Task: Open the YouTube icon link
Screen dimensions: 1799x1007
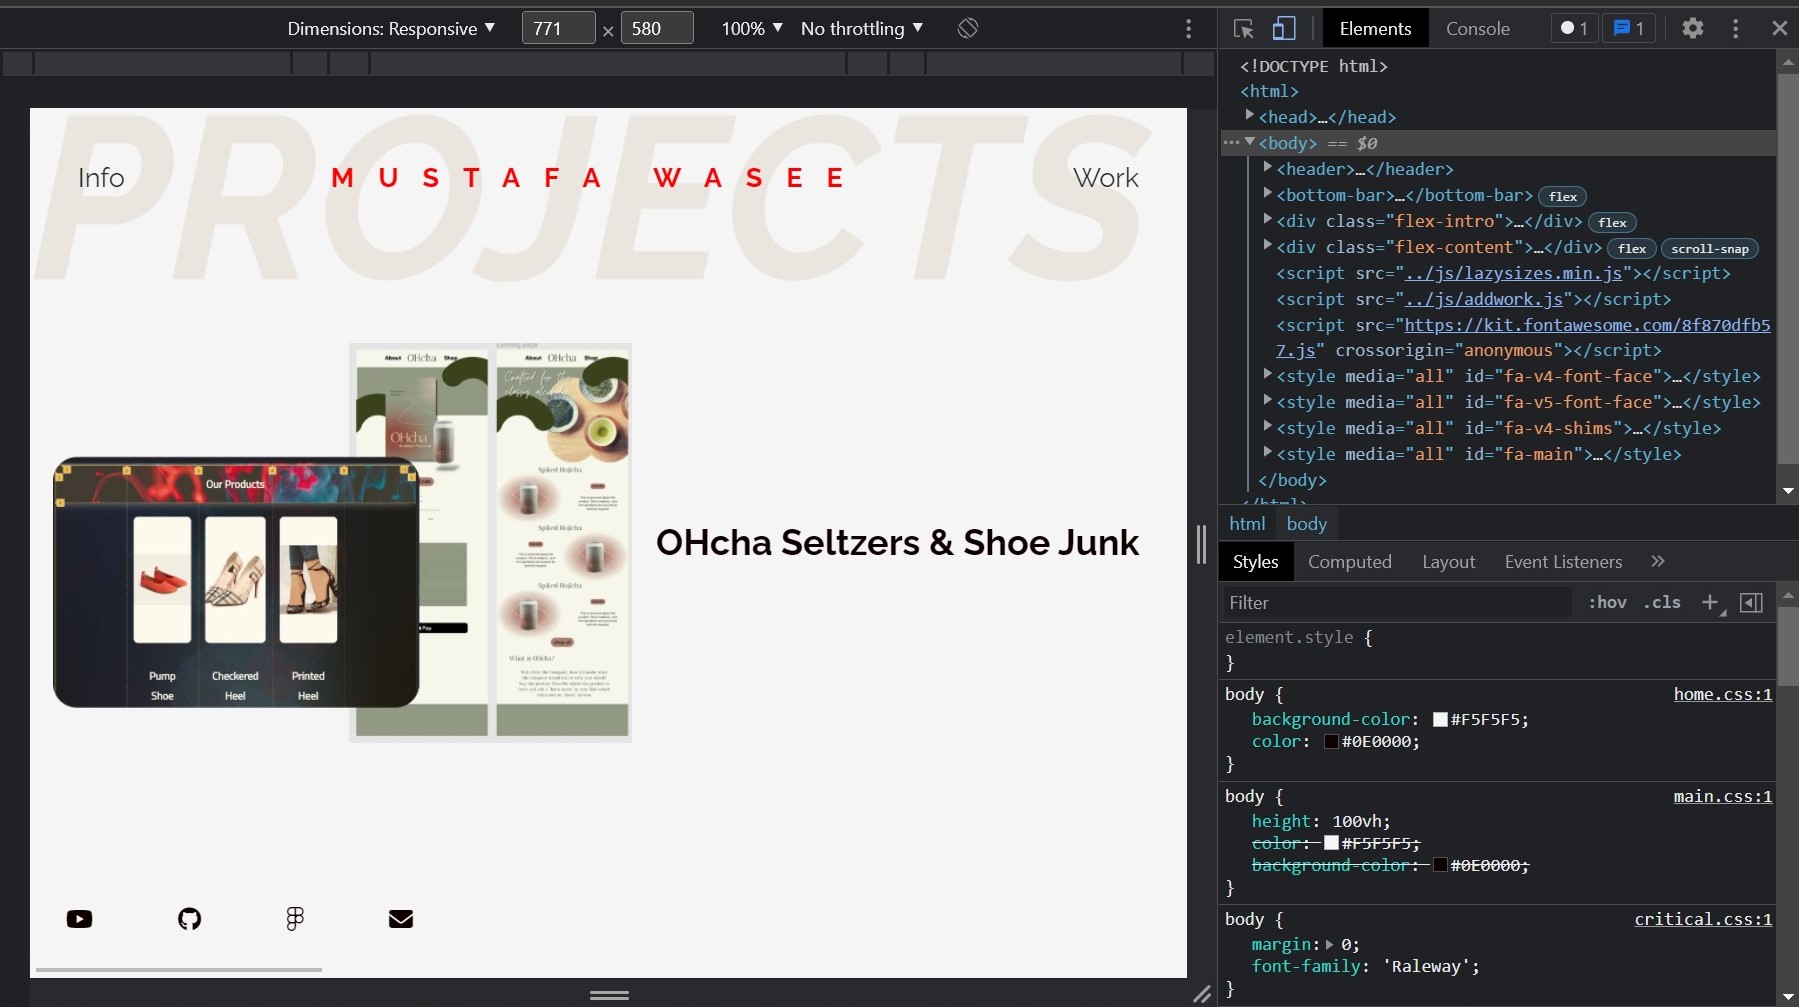Action: [x=79, y=919]
